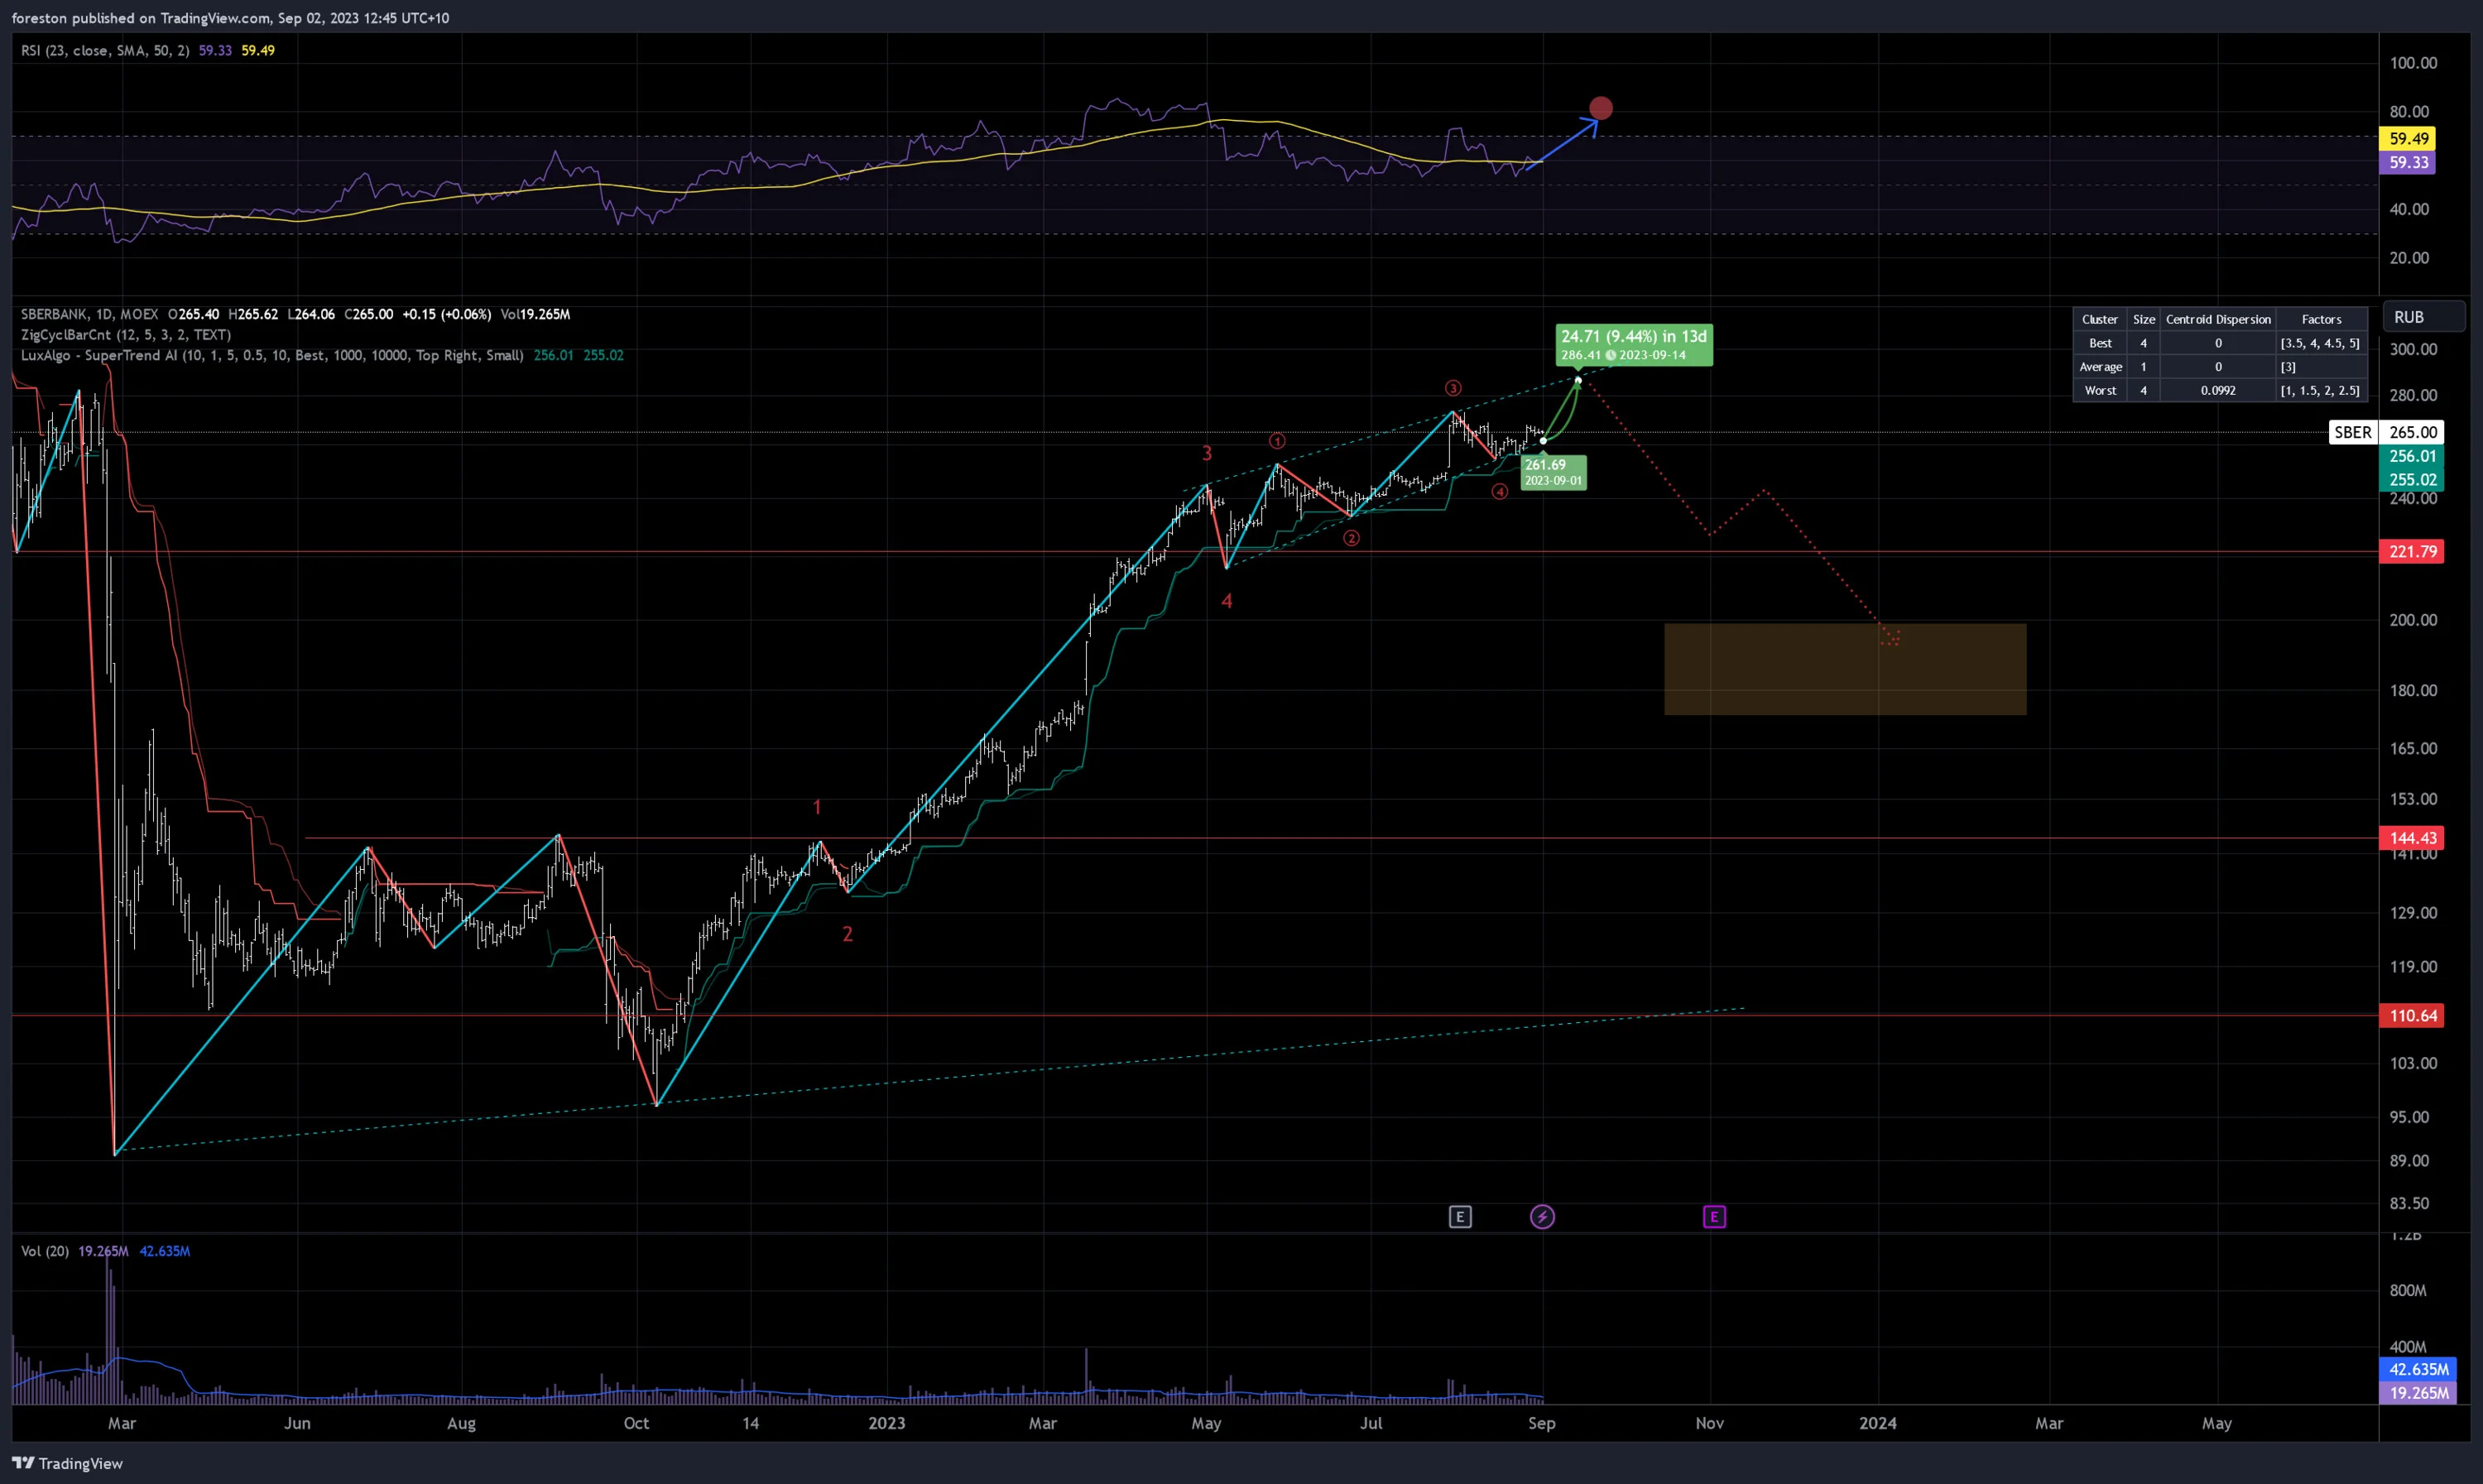Click the 221.79 red price level label

click(x=2412, y=551)
